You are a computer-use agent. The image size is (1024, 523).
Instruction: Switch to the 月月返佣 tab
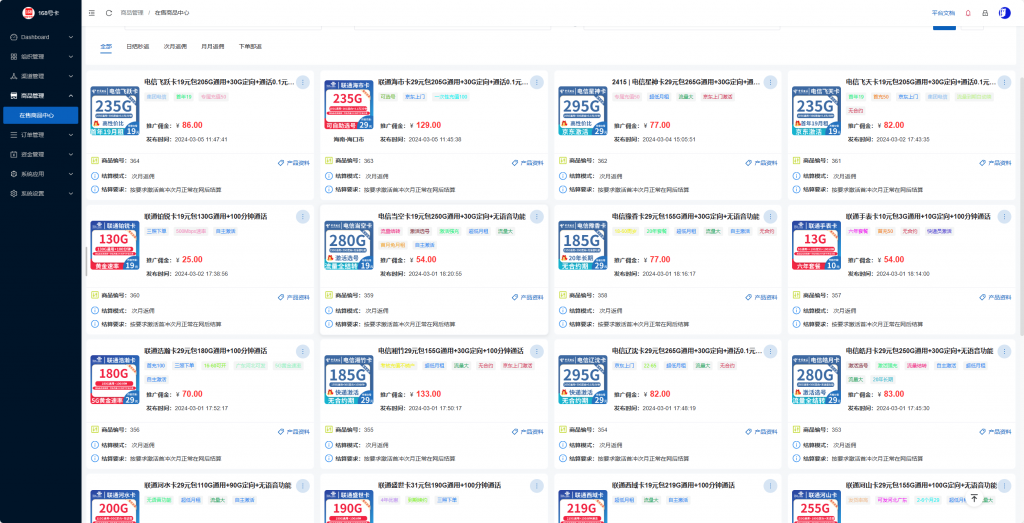point(213,47)
